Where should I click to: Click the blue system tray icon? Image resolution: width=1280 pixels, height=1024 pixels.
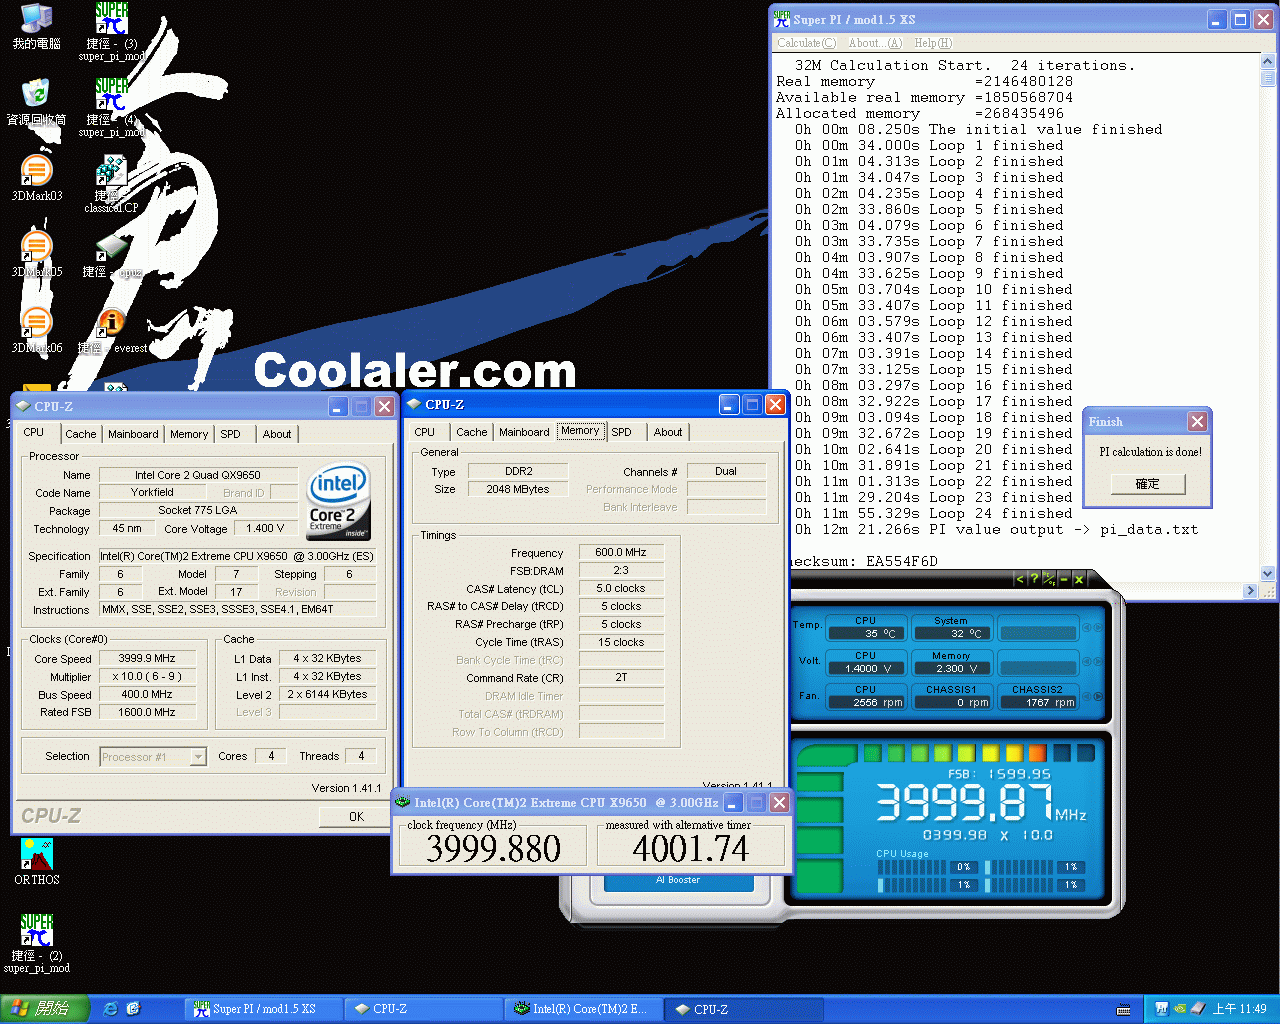point(1162,1009)
